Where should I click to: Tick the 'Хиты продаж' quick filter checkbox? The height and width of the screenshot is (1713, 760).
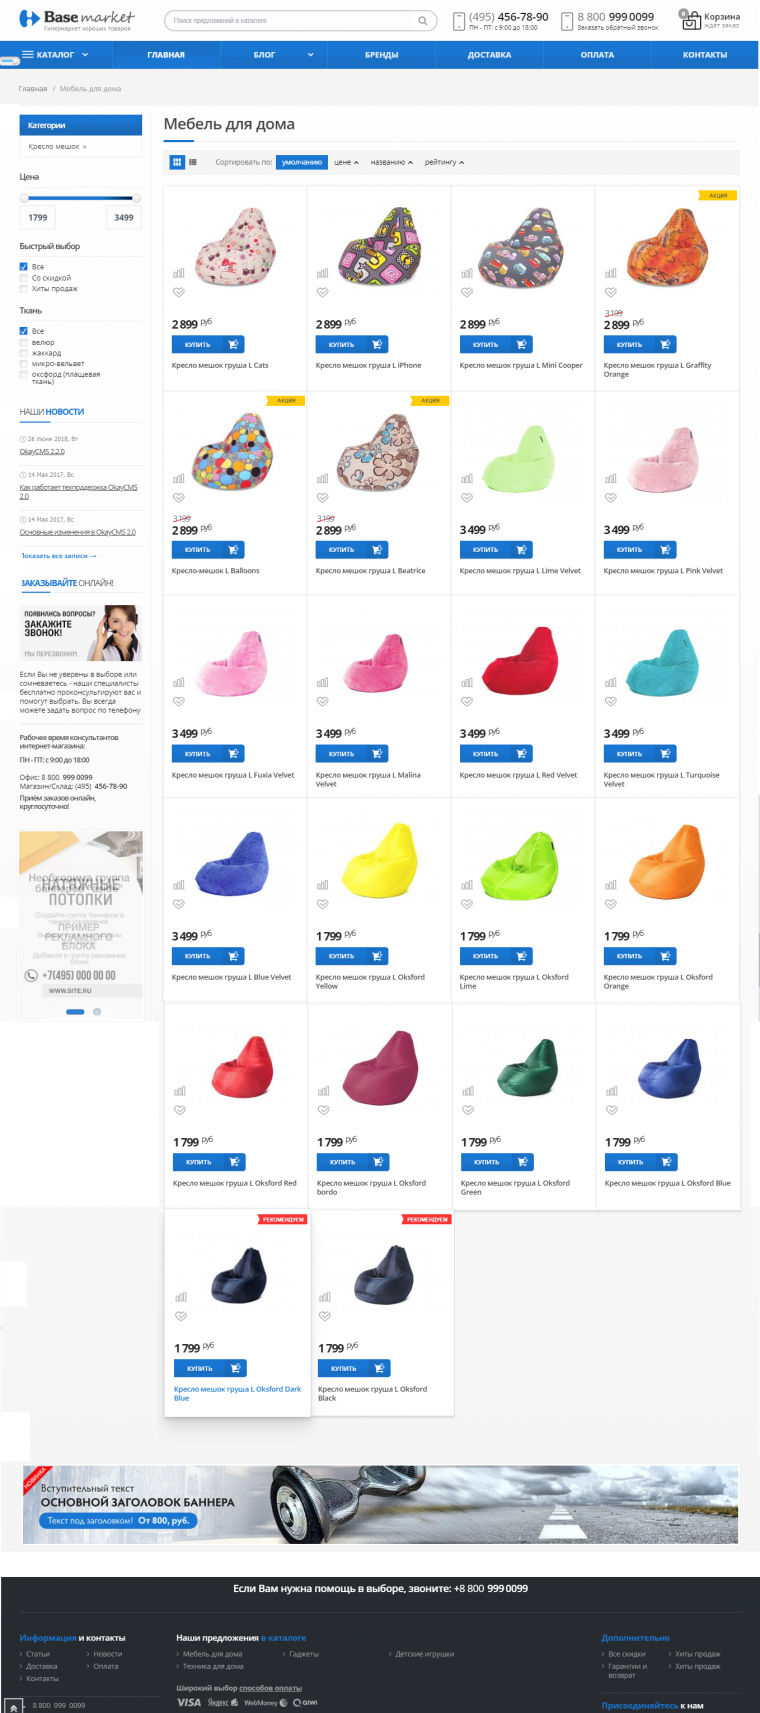tap(23, 289)
